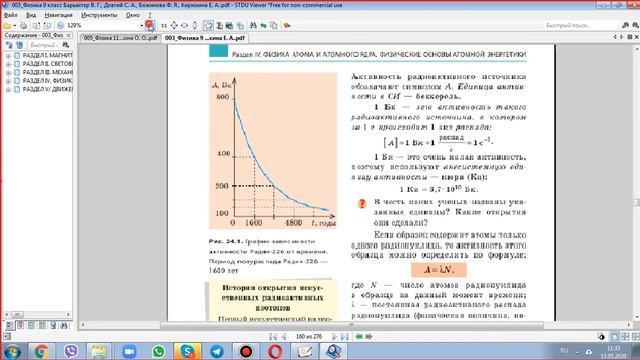Viewport: 640px width, 360px height.
Task: Select РАЗДЕЛ IV. ФИЗИК contents entry
Action: 47,81
